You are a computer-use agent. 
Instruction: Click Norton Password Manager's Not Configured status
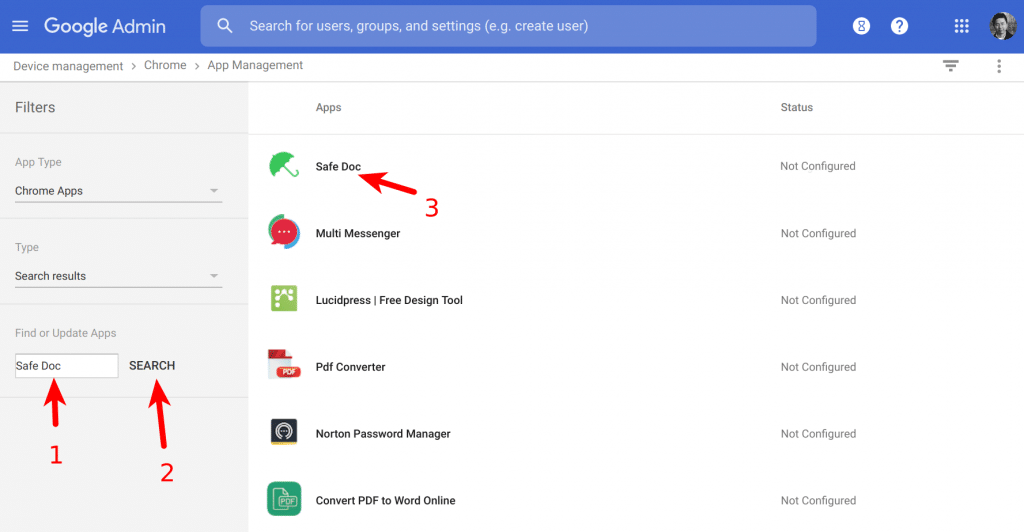(x=818, y=434)
